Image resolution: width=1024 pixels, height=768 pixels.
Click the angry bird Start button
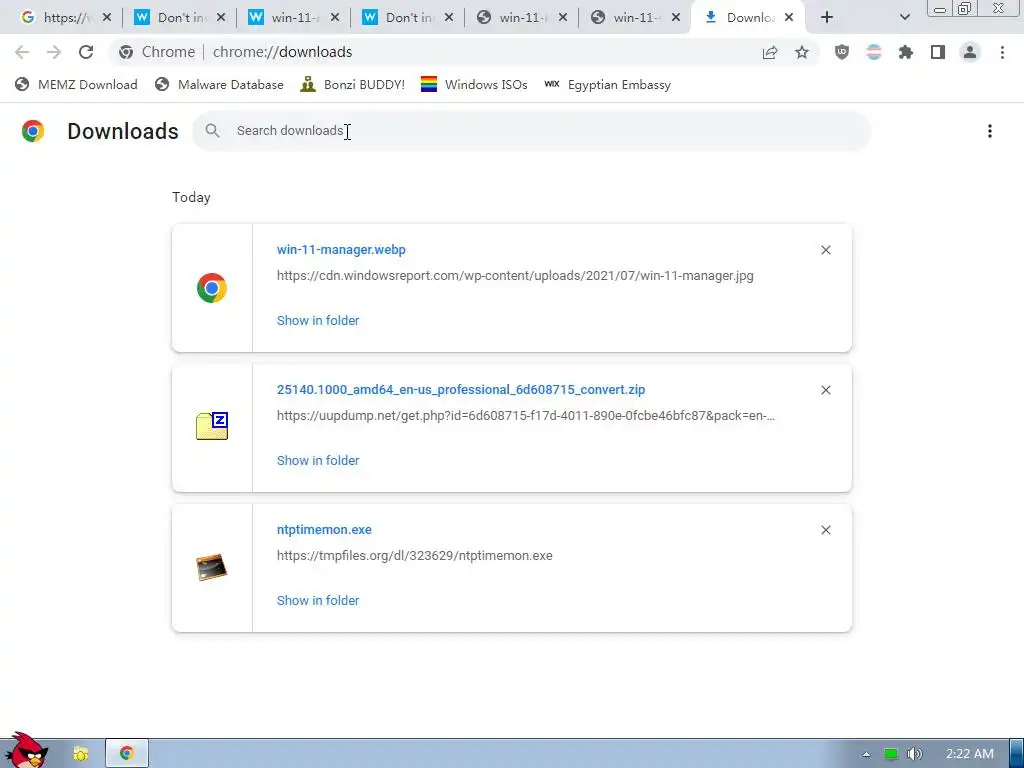[x=26, y=751]
